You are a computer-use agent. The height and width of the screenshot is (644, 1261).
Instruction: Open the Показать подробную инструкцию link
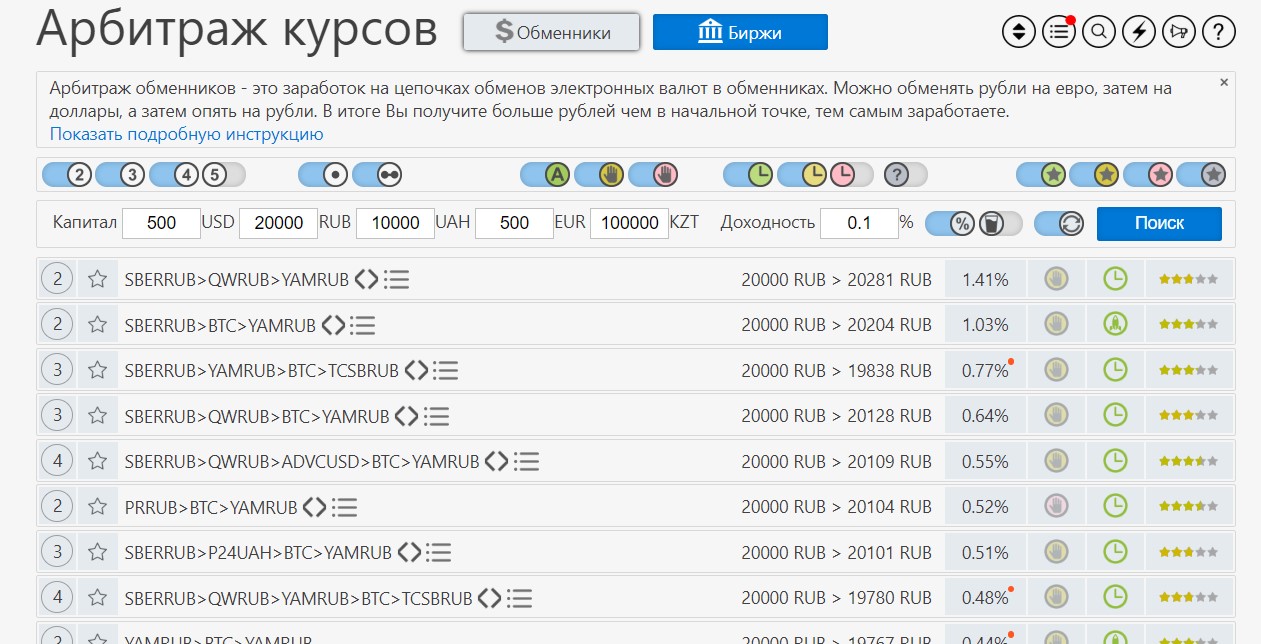pos(186,134)
